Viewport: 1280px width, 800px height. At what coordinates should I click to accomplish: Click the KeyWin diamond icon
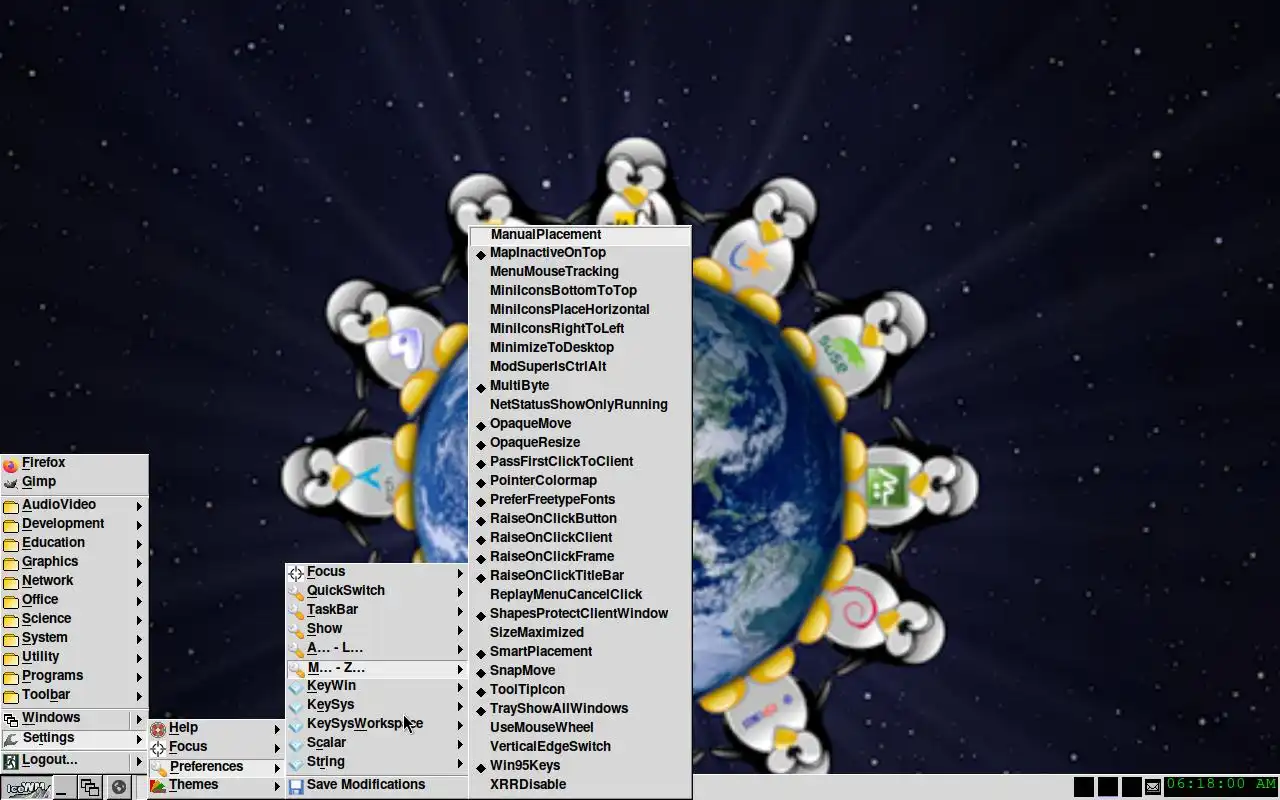296,687
